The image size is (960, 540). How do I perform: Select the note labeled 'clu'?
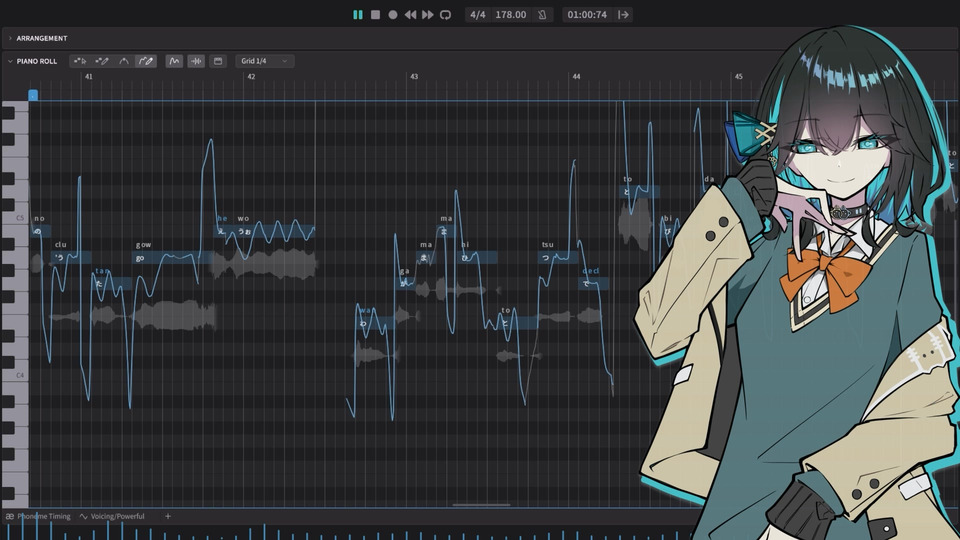(x=72, y=258)
